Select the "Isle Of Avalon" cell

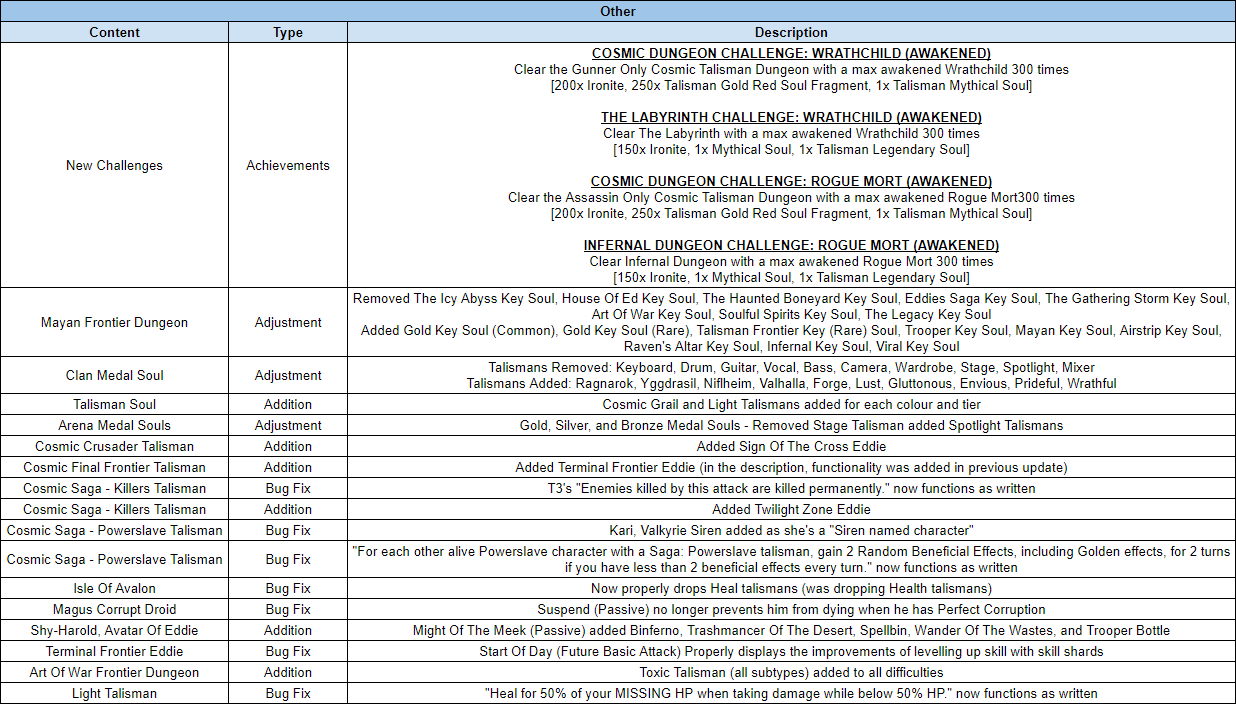(x=114, y=588)
